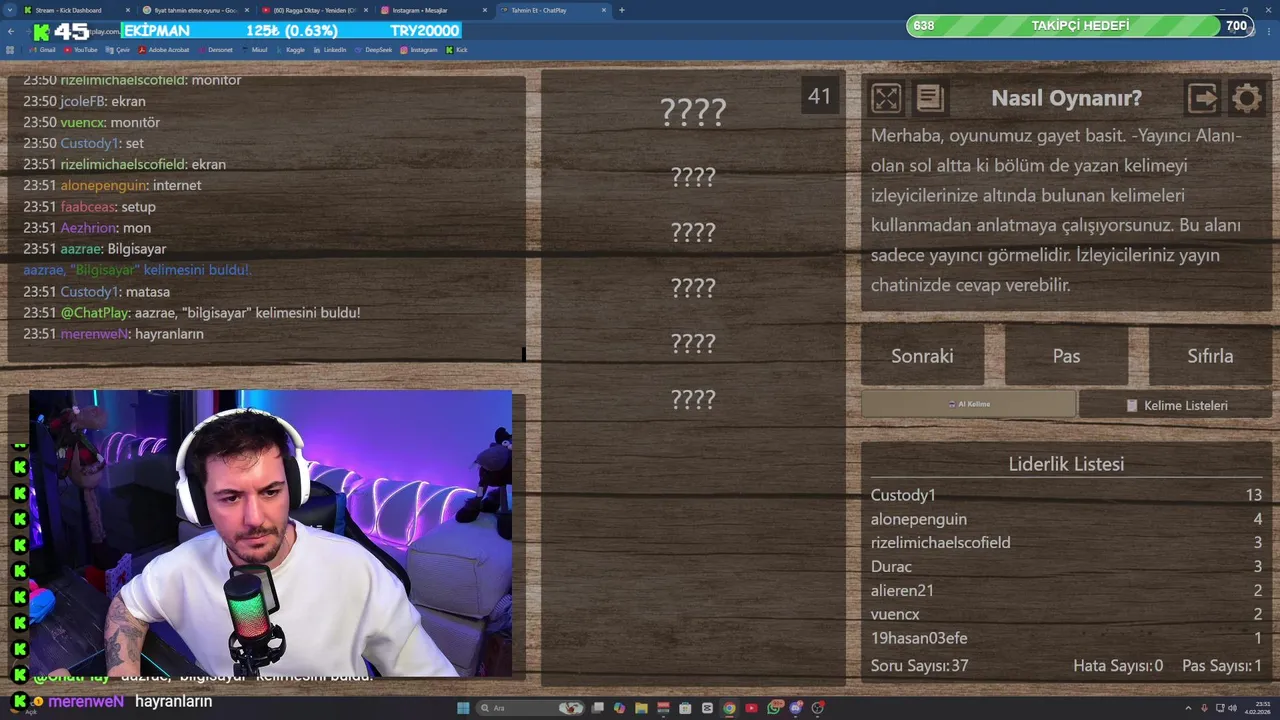Close the Stream - Kick Dashboard tab

tap(127, 10)
